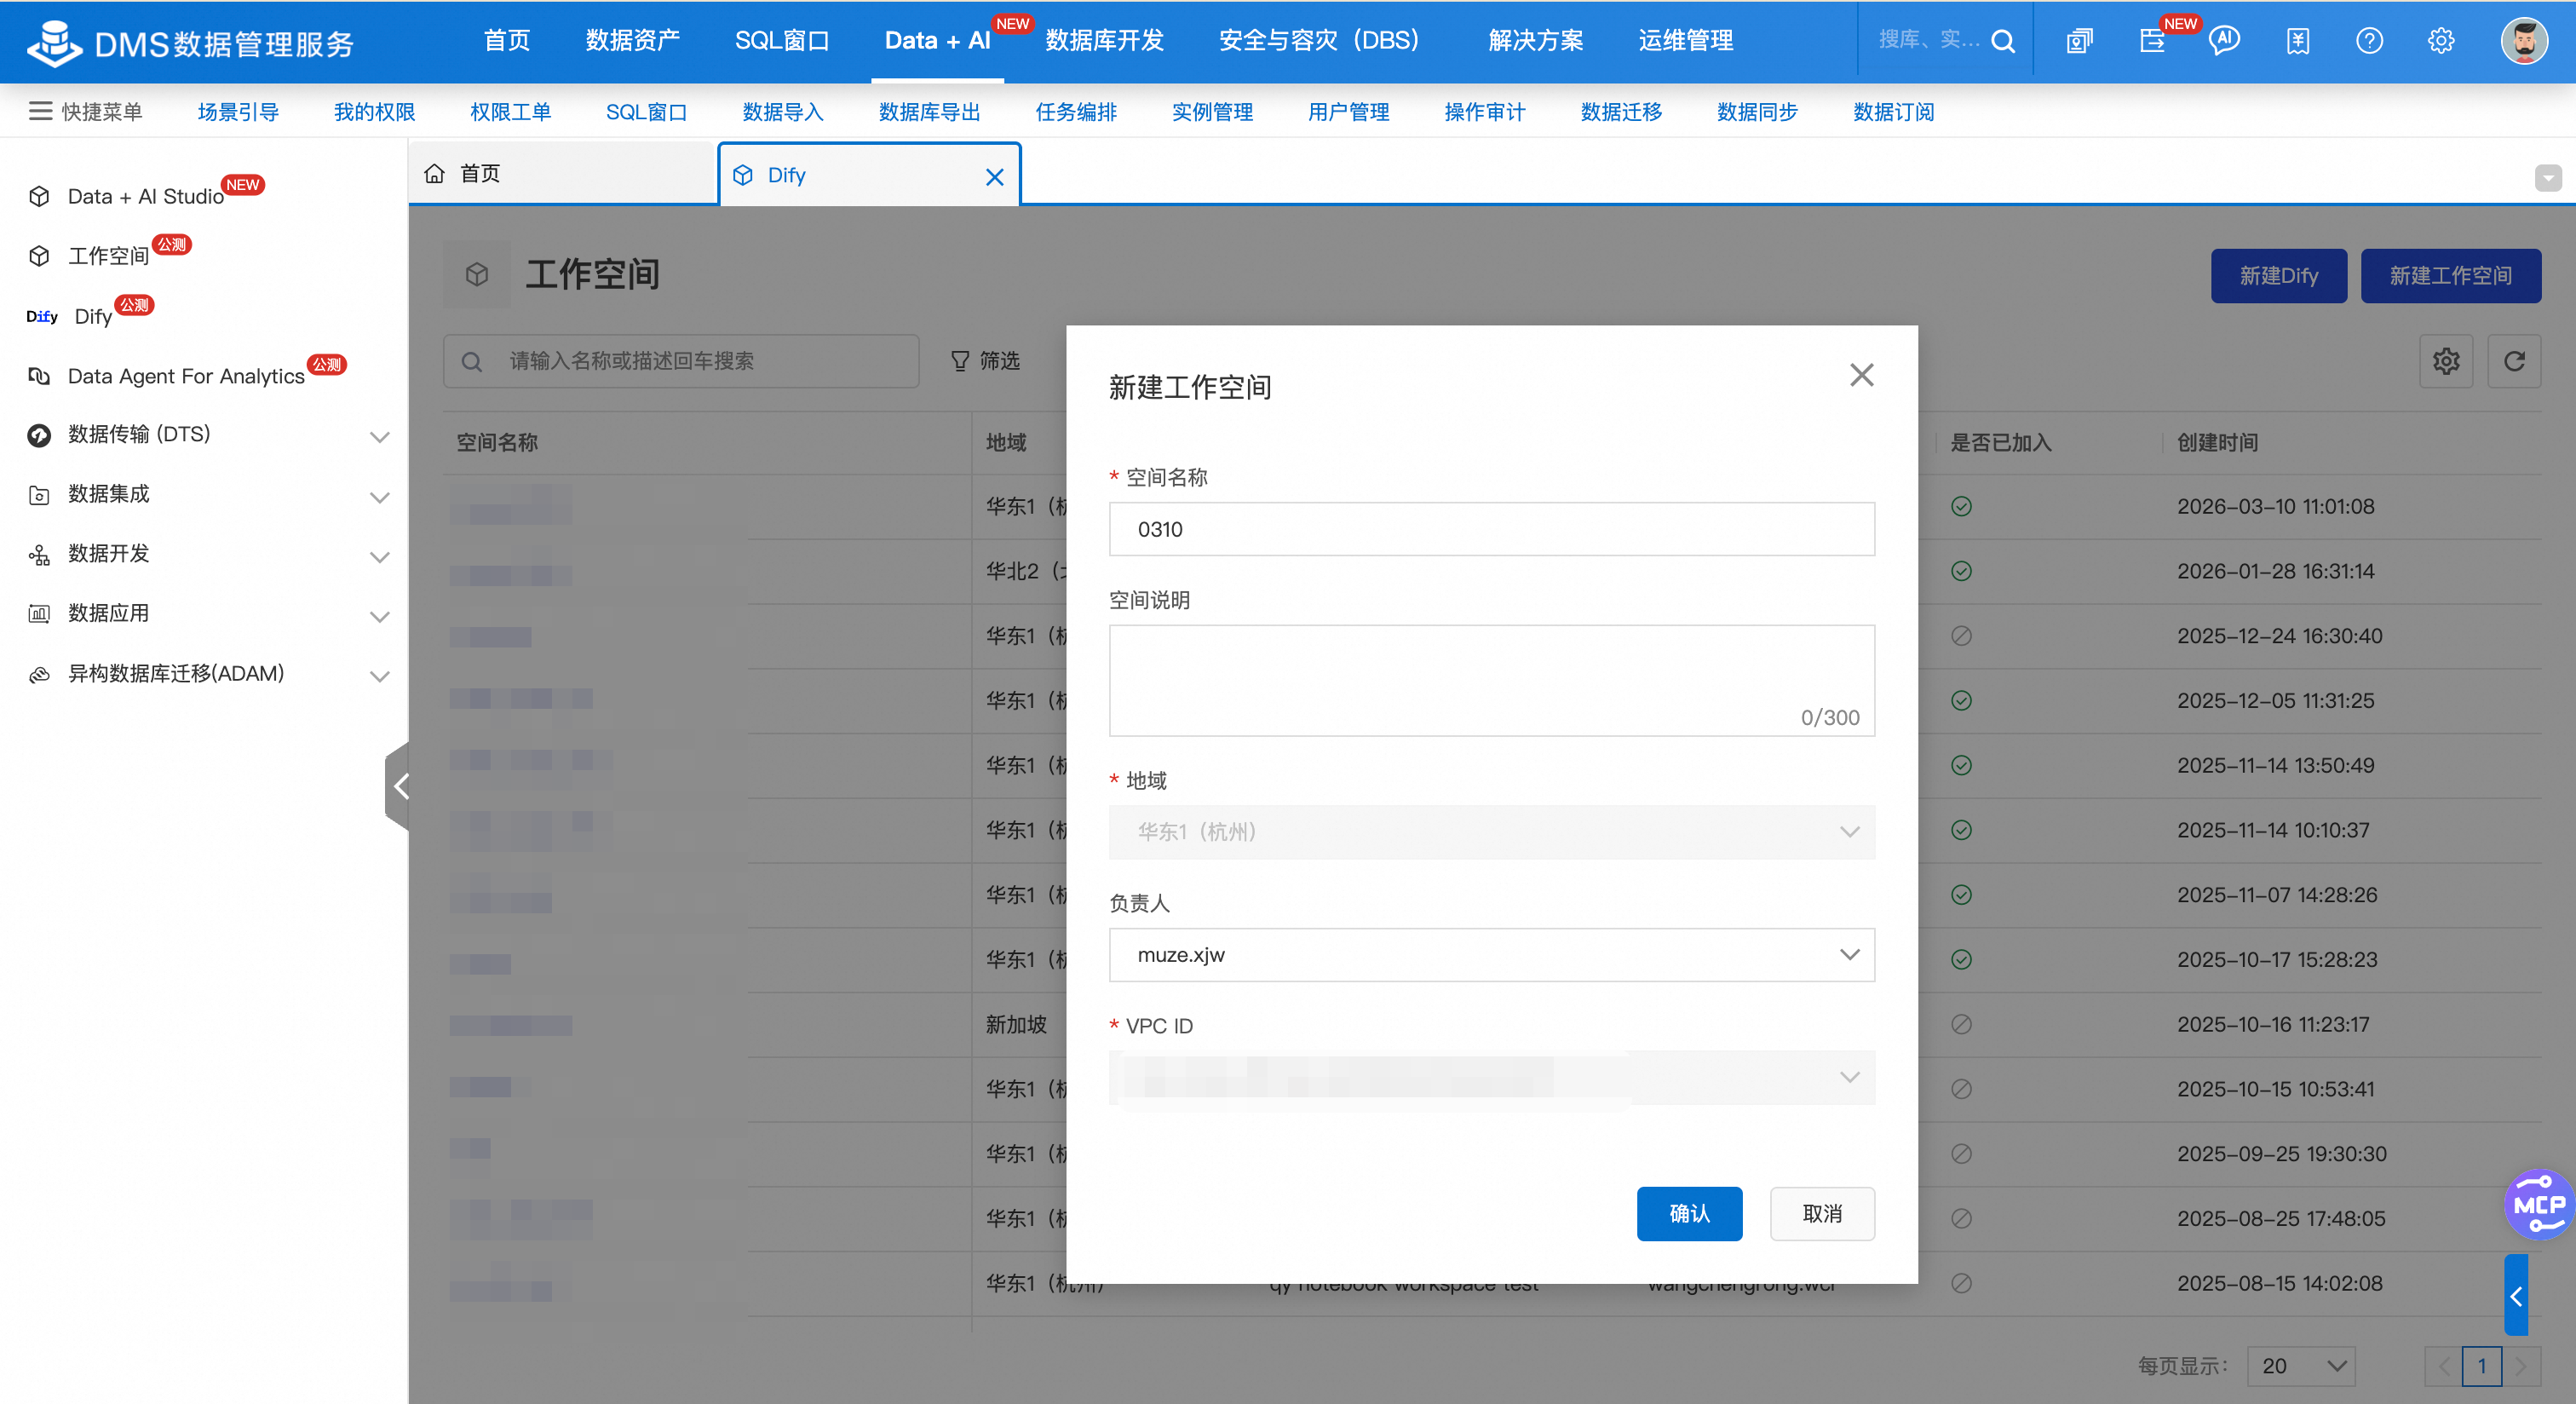Open the VPC ID dropdown

point(1491,1077)
